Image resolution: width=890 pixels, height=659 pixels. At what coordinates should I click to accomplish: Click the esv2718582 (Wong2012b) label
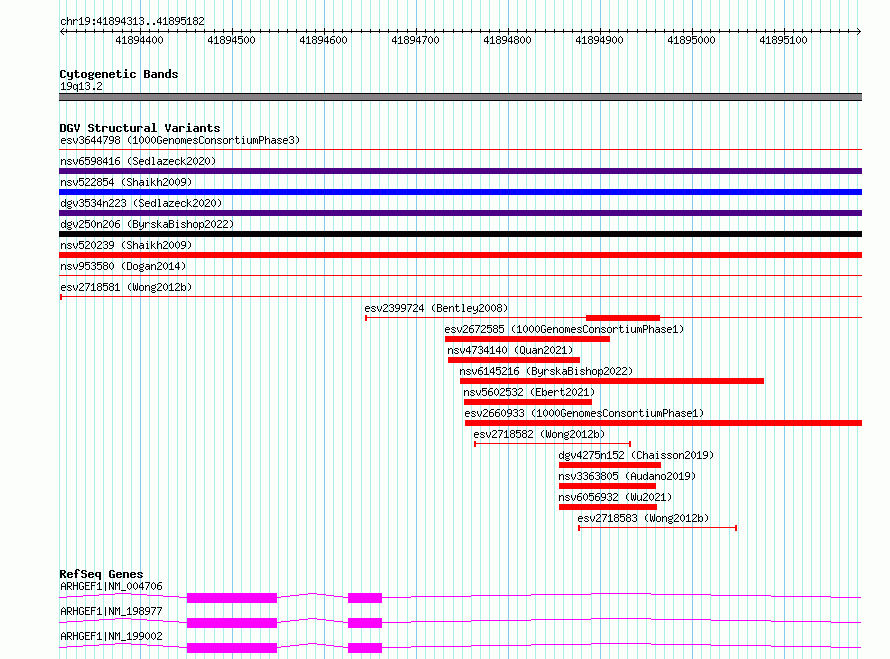539,434
